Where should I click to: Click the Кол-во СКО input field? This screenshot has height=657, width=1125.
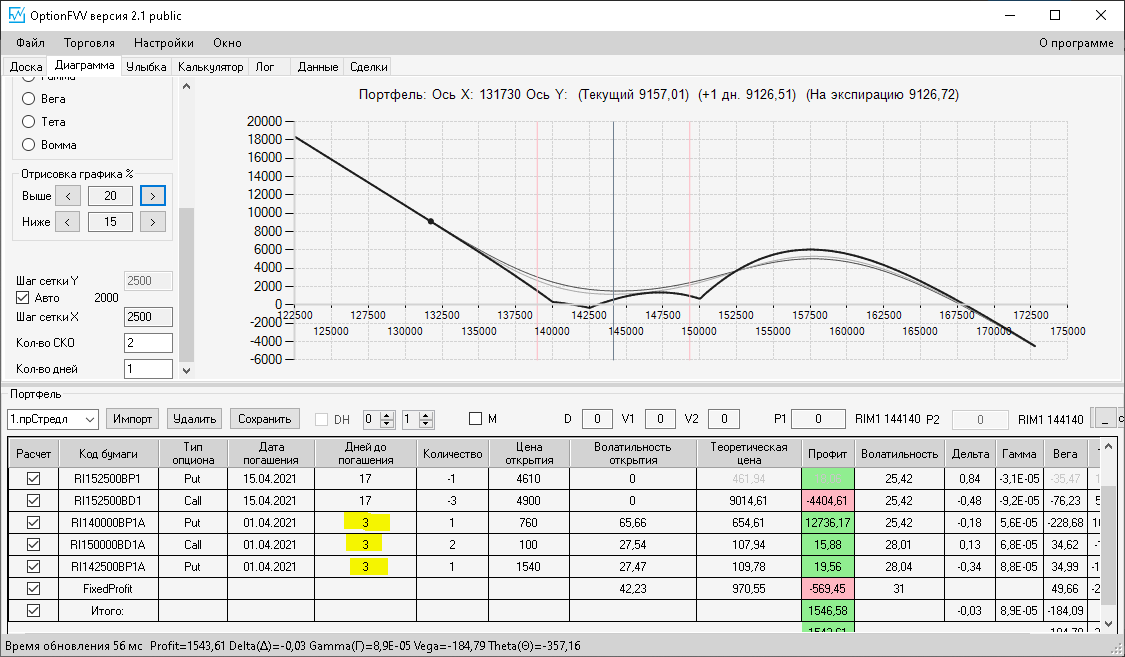coord(149,343)
